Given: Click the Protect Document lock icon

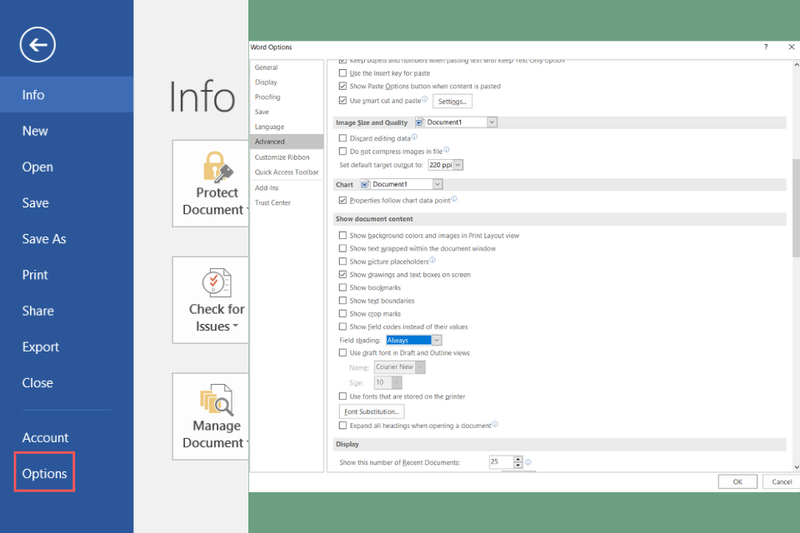Looking at the screenshot, I should point(218,167).
